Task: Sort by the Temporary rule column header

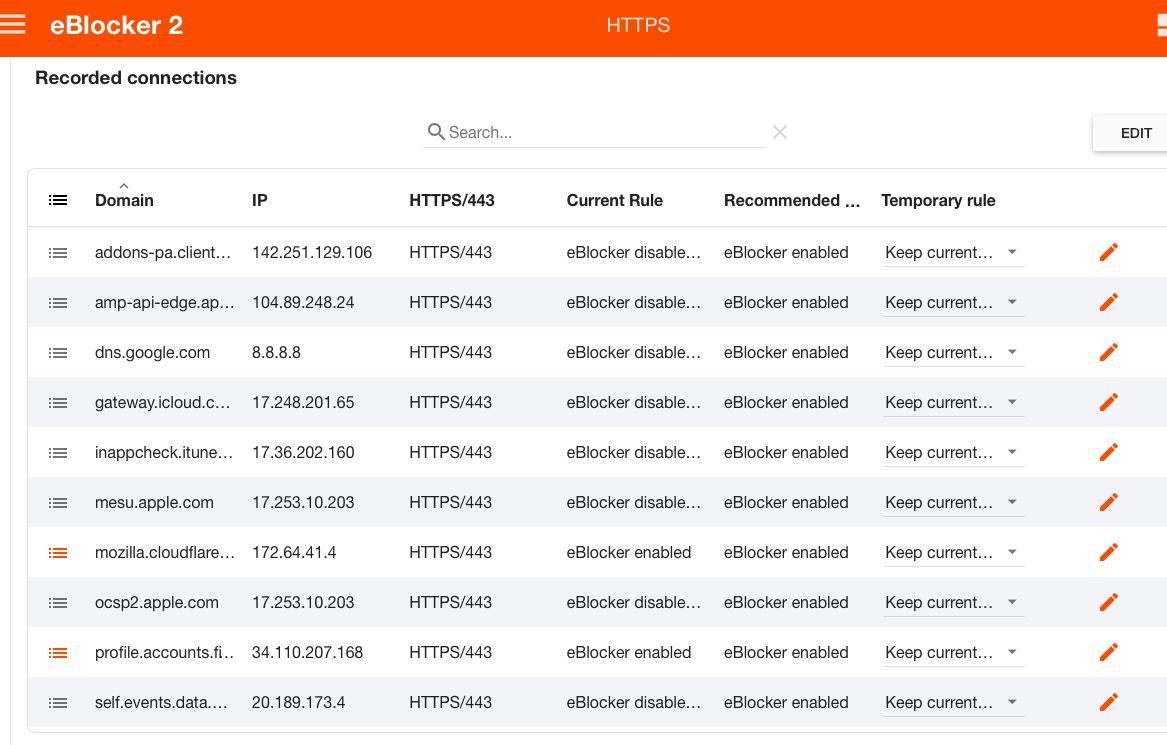Action: point(939,200)
